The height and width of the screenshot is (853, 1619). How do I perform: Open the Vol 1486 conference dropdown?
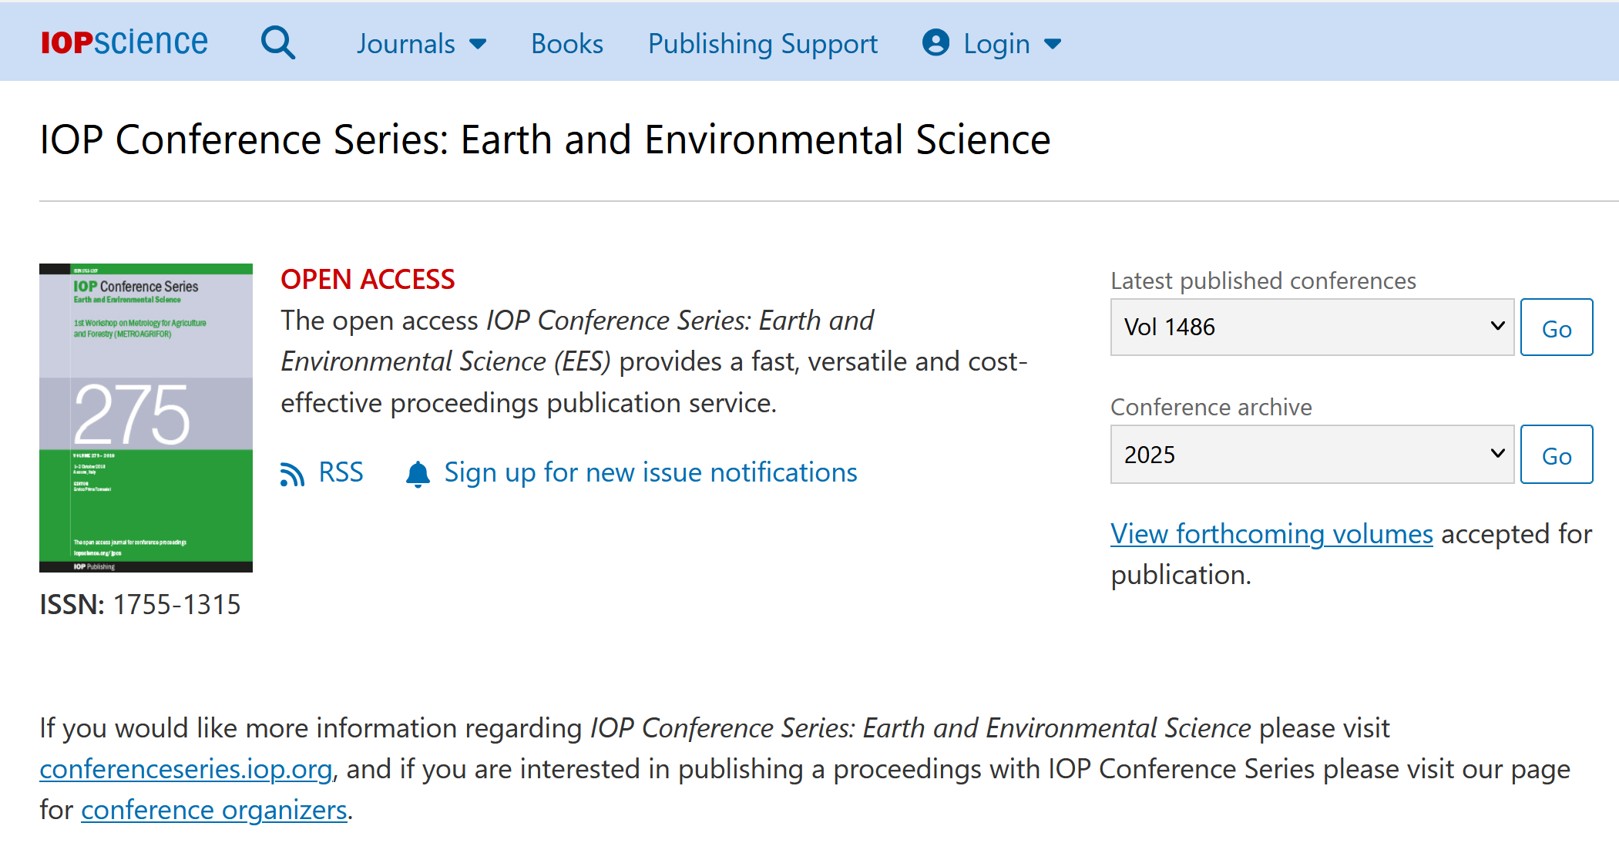coord(1311,327)
